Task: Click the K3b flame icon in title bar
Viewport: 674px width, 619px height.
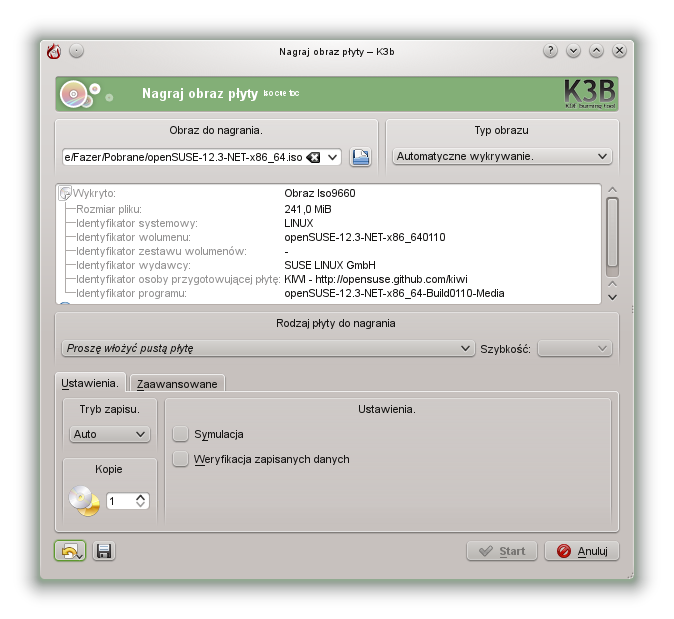Action: pos(54,51)
